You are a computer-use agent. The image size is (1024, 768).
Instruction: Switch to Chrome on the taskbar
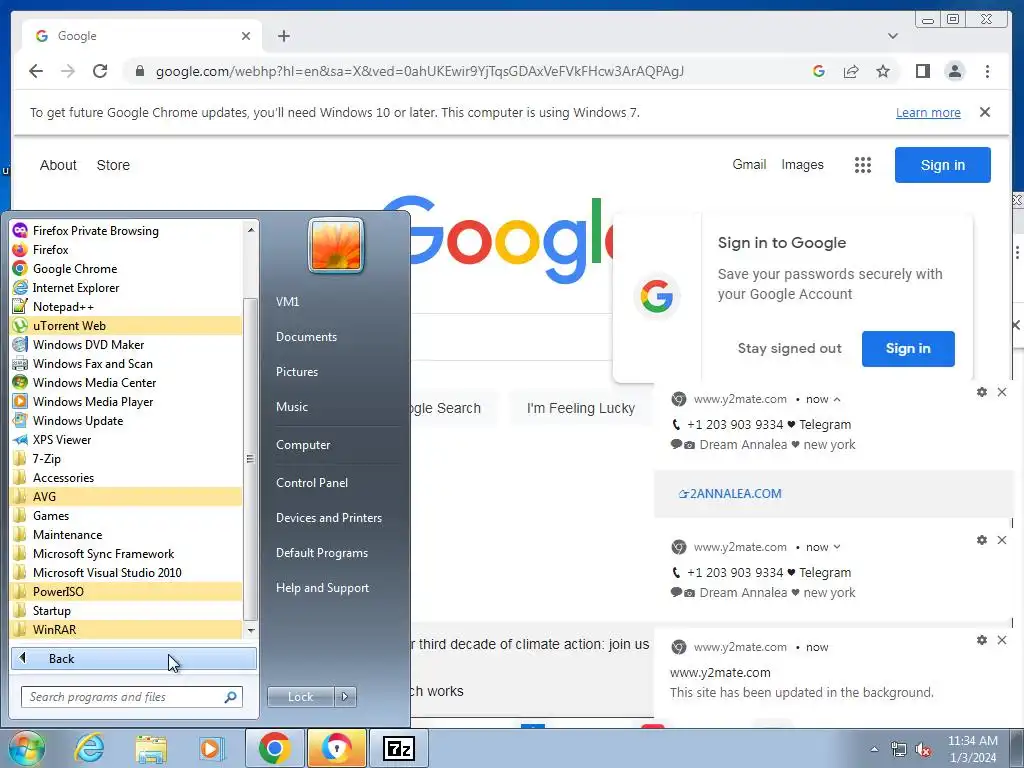click(x=274, y=748)
